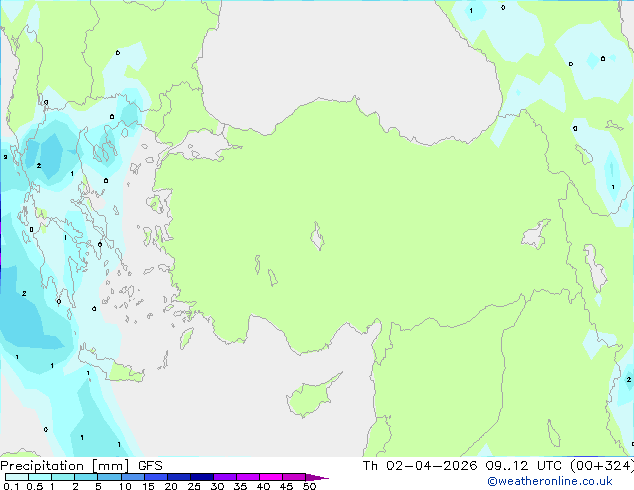The width and height of the screenshot is (634, 490).
Task: Click the Crete island on the map
Action: point(111,366)
